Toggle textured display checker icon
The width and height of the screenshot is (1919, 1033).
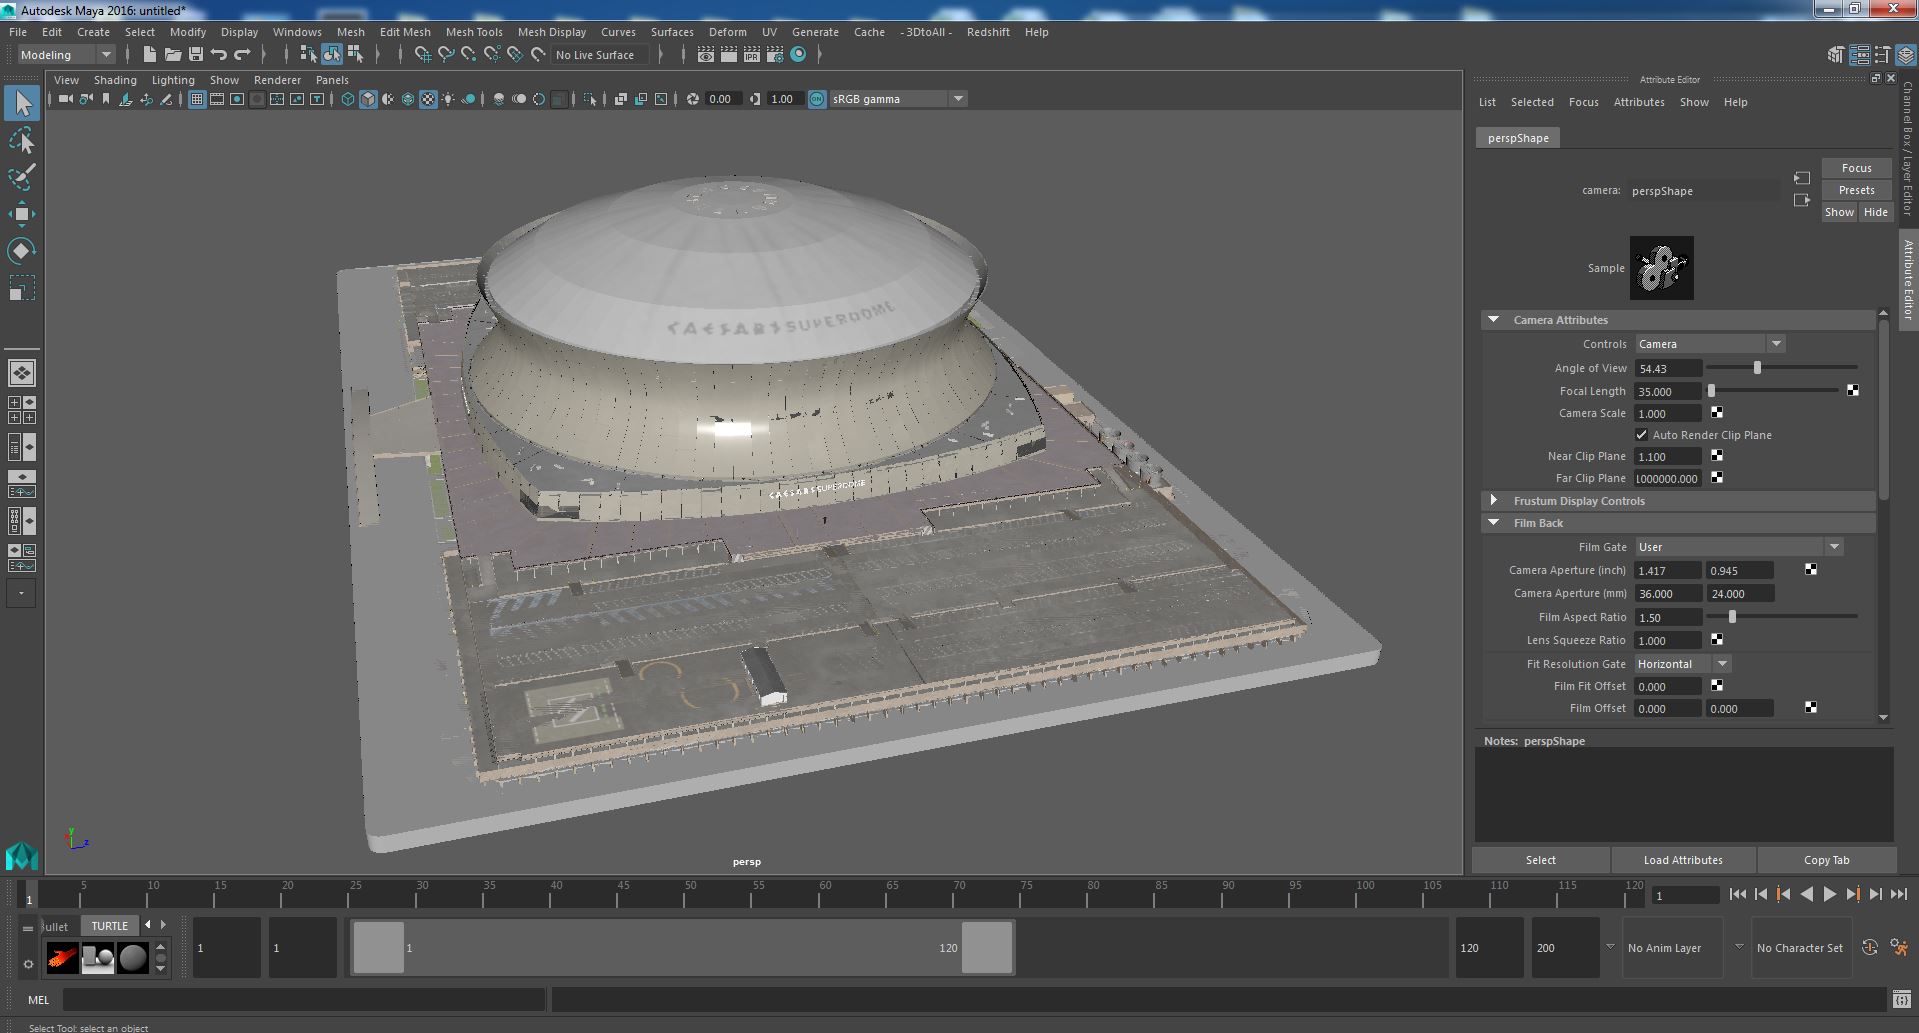(428, 99)
